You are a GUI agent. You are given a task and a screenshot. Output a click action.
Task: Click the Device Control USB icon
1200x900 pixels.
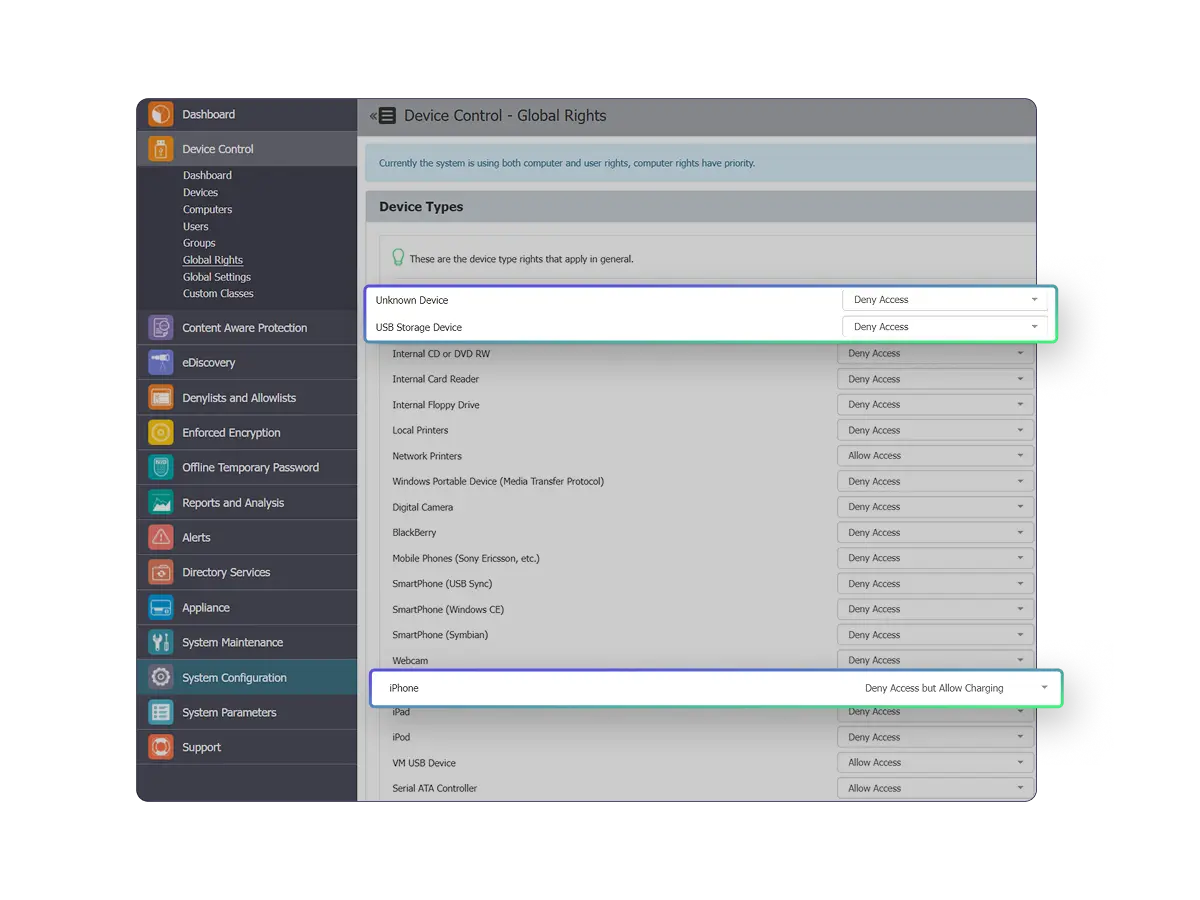point(160,149)
